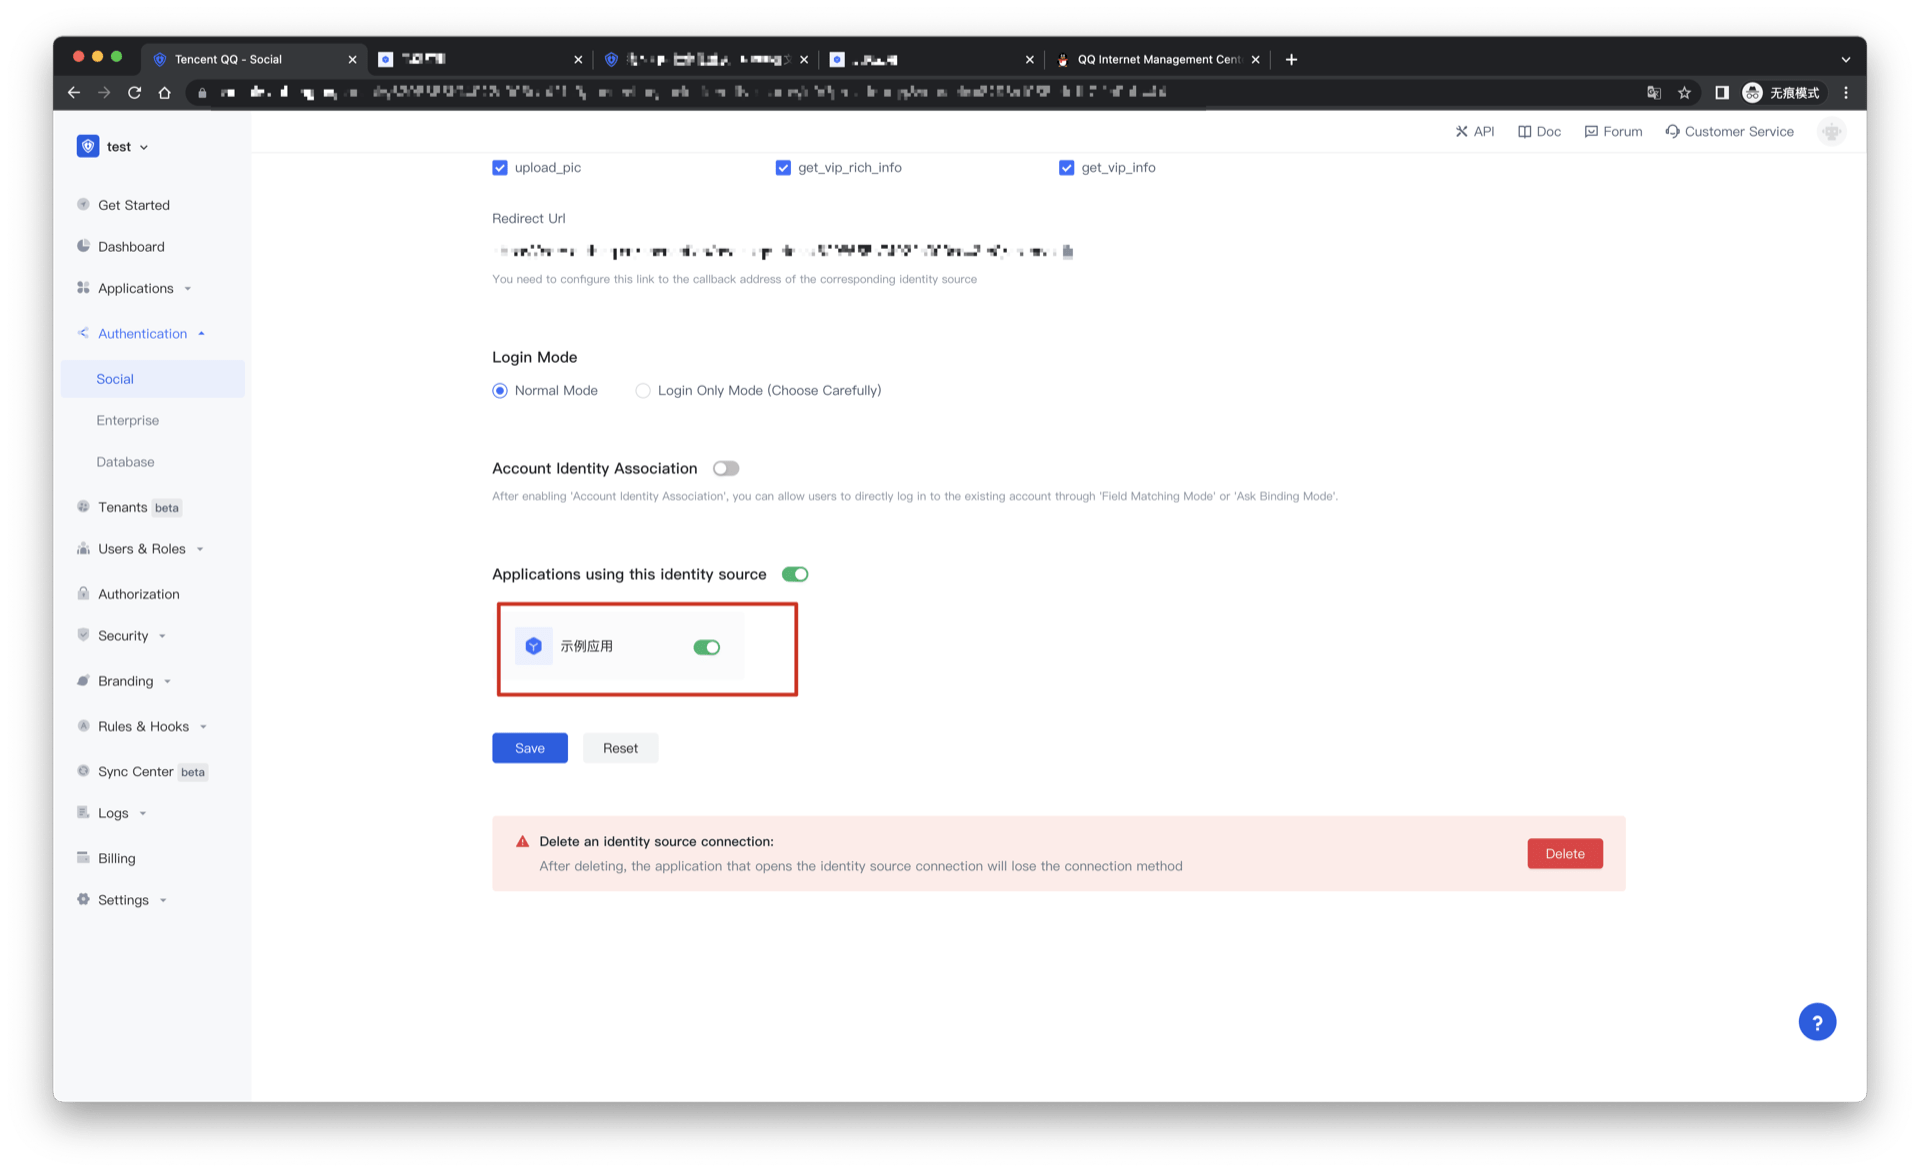Open the Billing section

tap(117, 857)
